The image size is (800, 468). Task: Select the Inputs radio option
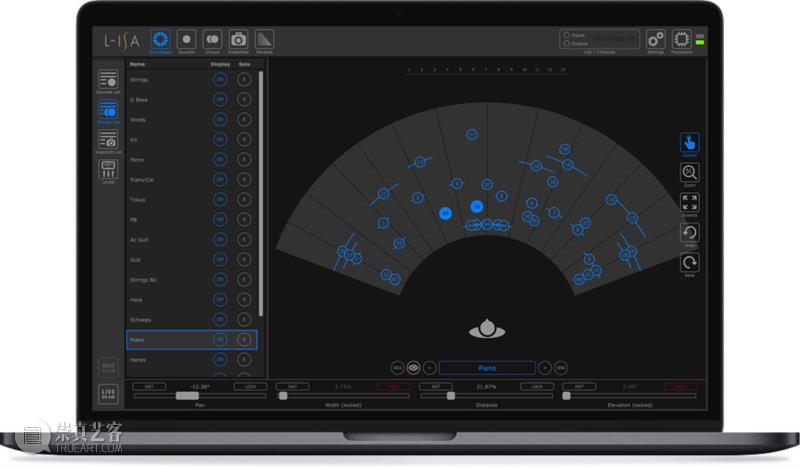[566, 35]
